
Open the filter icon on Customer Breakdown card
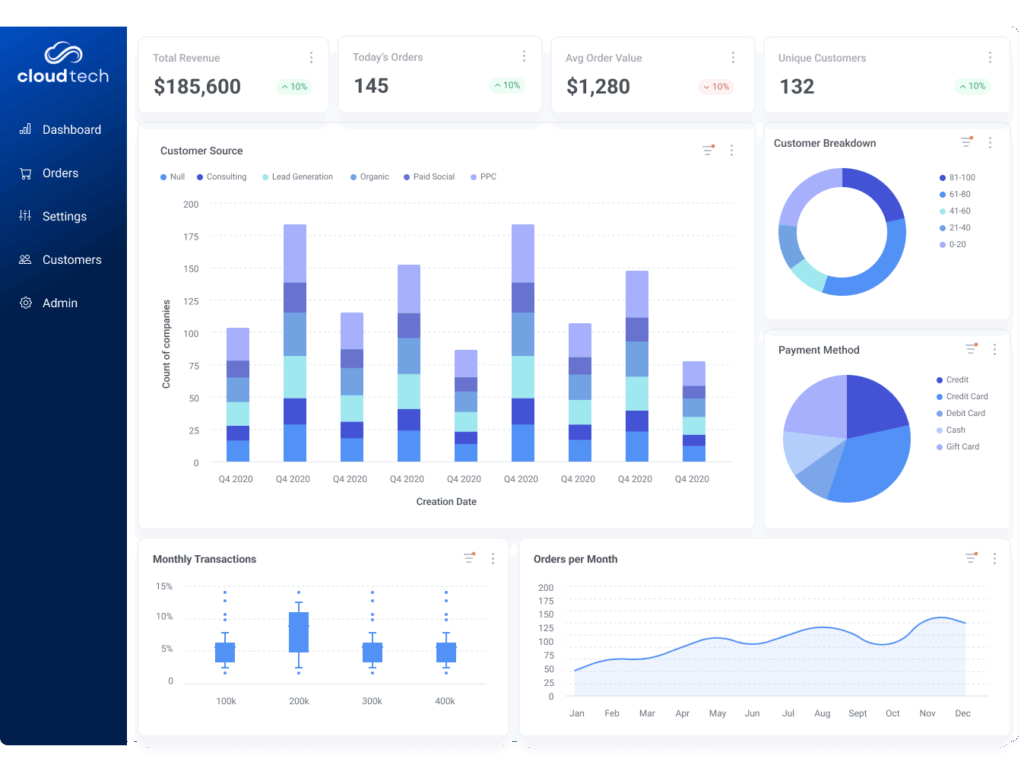tap(966, 143)
